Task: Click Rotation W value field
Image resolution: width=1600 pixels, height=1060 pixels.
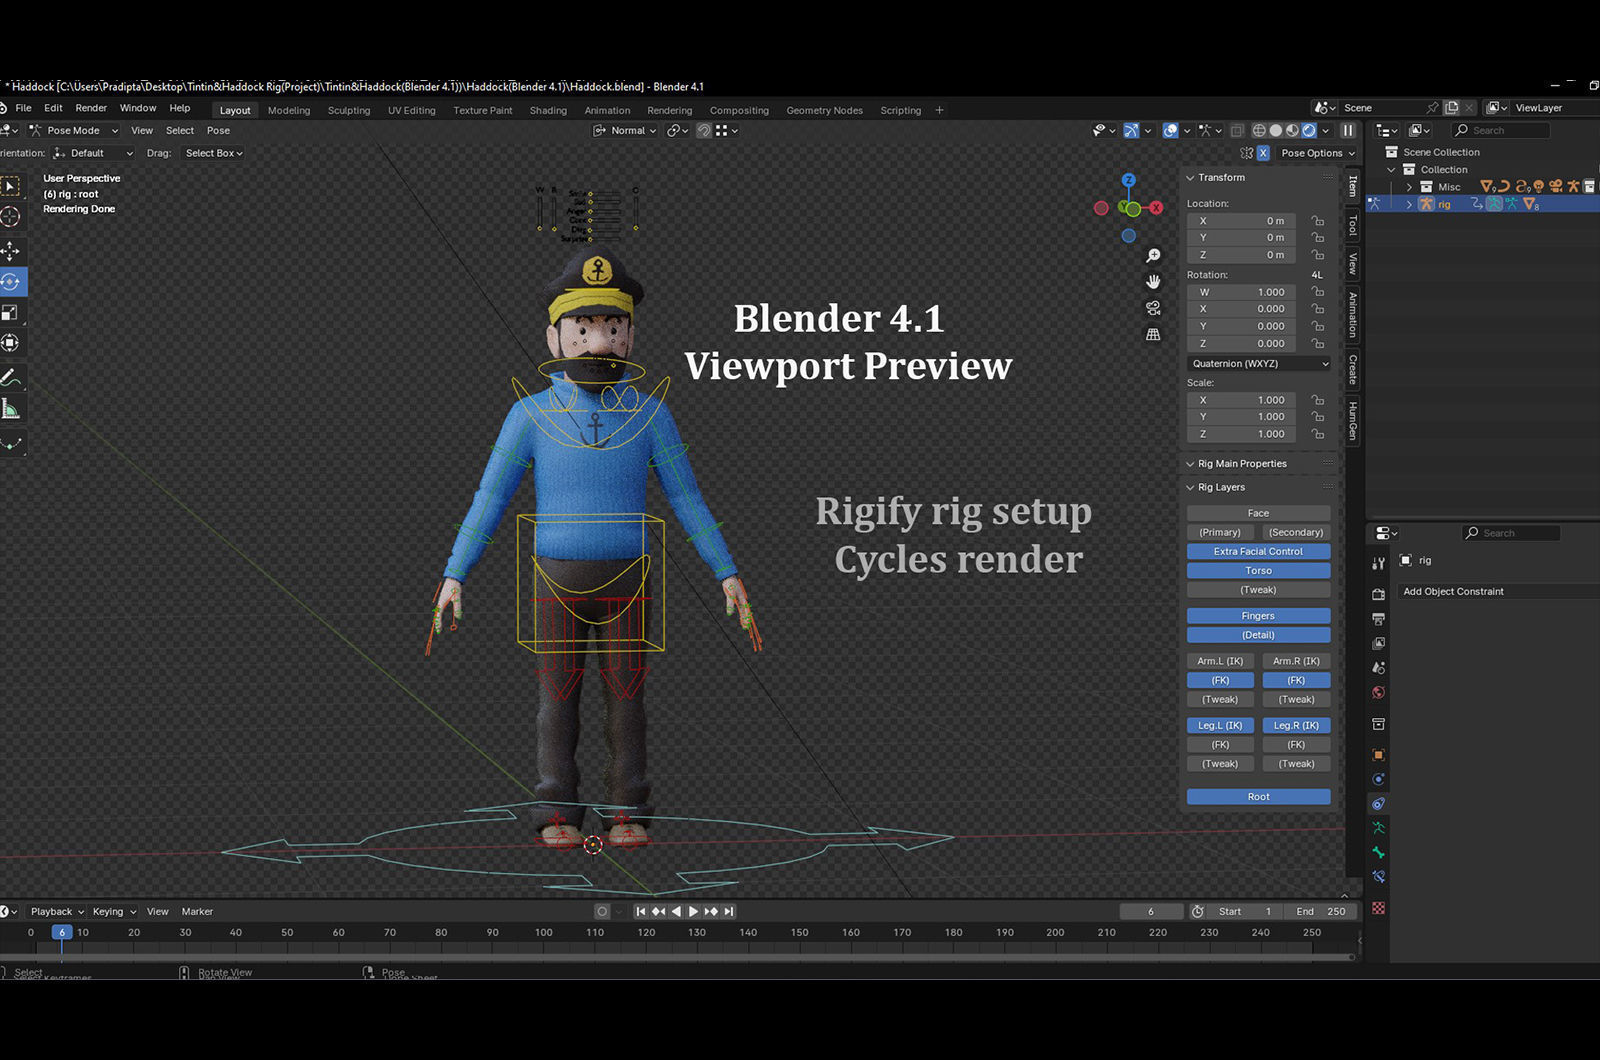Action: pyautogui.click(x=1241, y=292)
